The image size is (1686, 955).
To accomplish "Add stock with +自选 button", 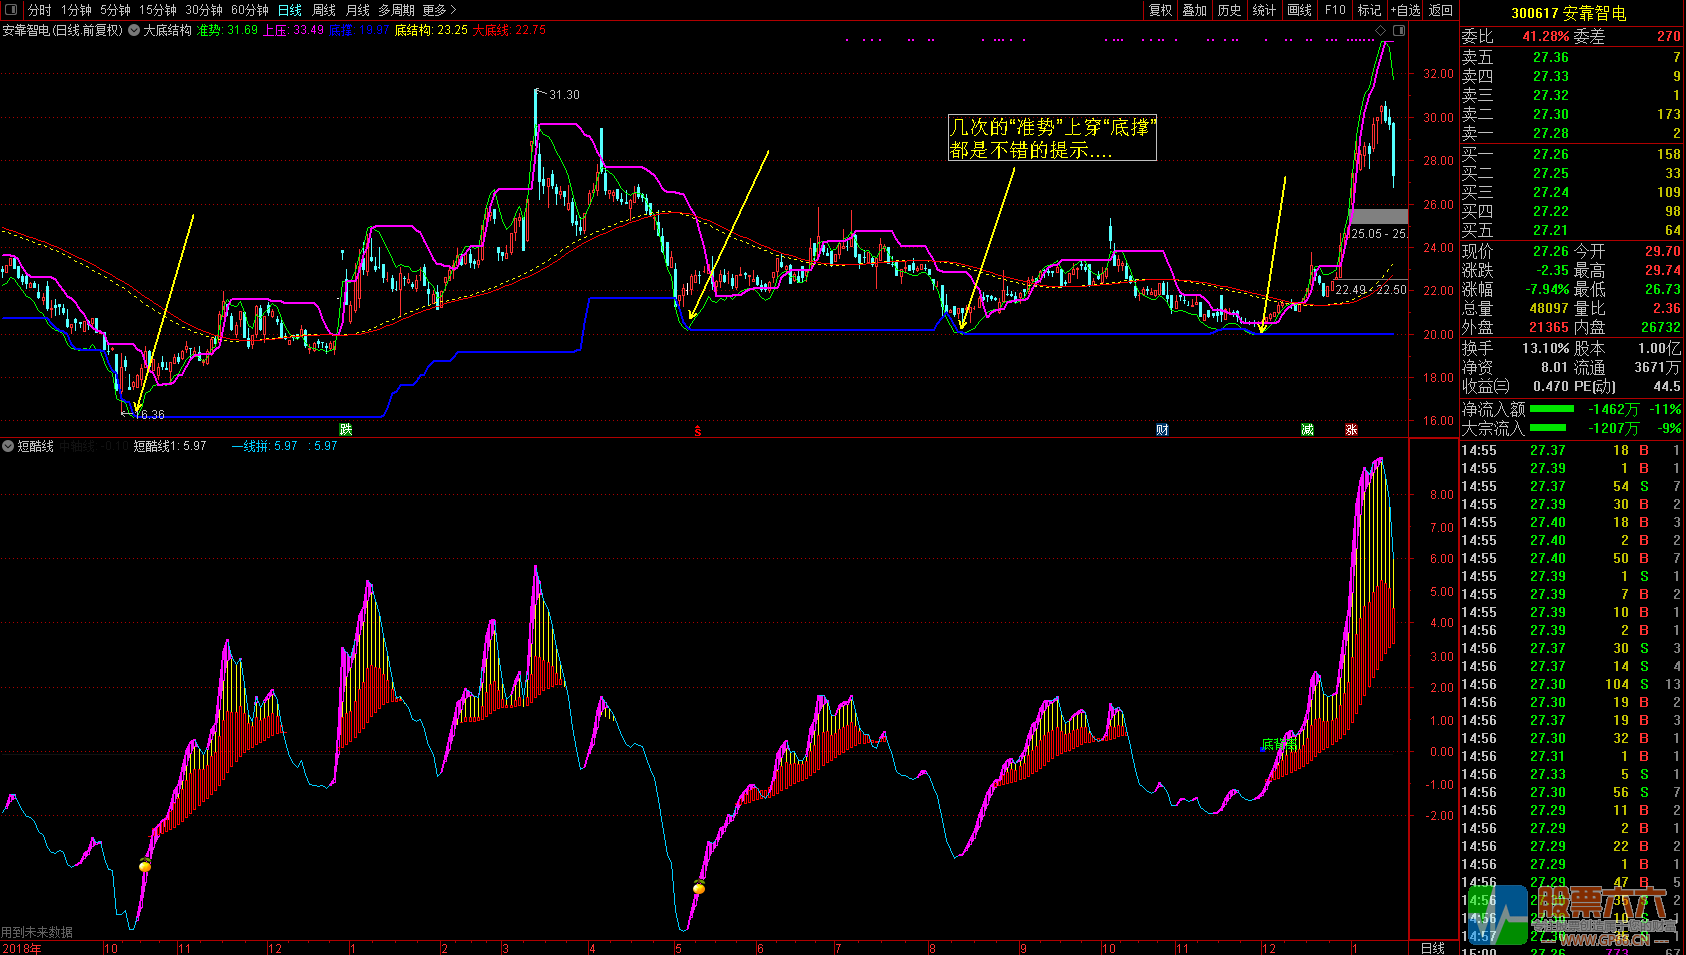I will (x=1405, y=10).
